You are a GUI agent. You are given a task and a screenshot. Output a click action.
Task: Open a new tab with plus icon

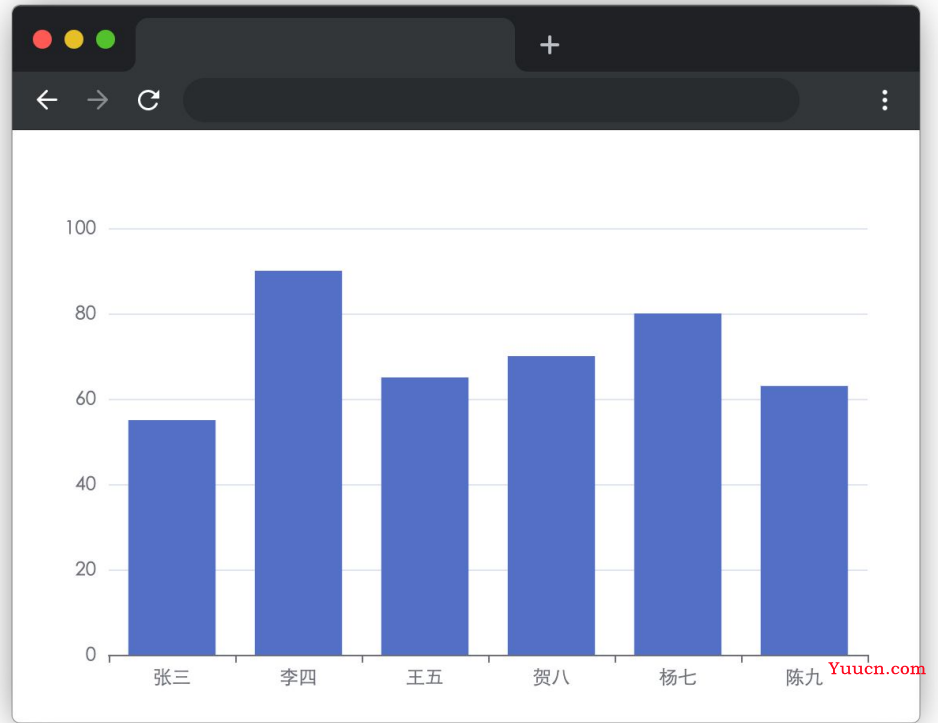coord(549,45)
